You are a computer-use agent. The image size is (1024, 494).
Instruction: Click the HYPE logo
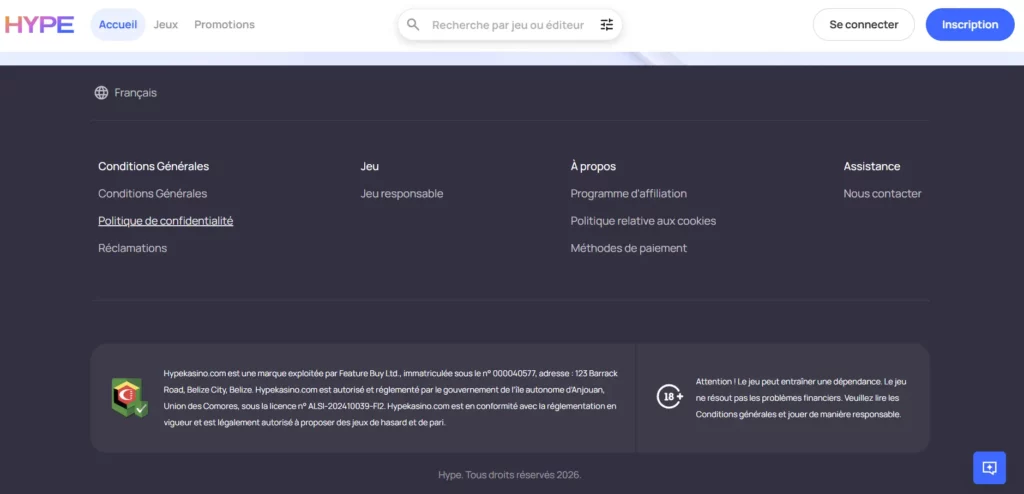[x=39, y=25]
